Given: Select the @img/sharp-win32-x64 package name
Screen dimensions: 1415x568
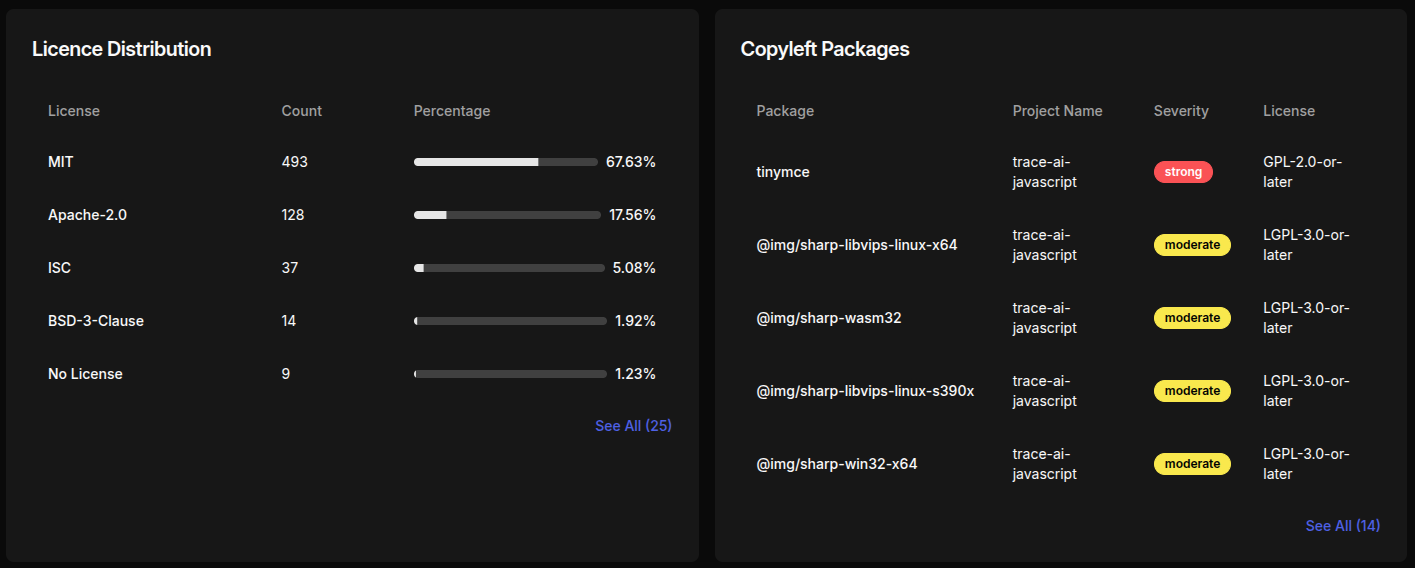Looking at the screenshot, I should point(836,464).
